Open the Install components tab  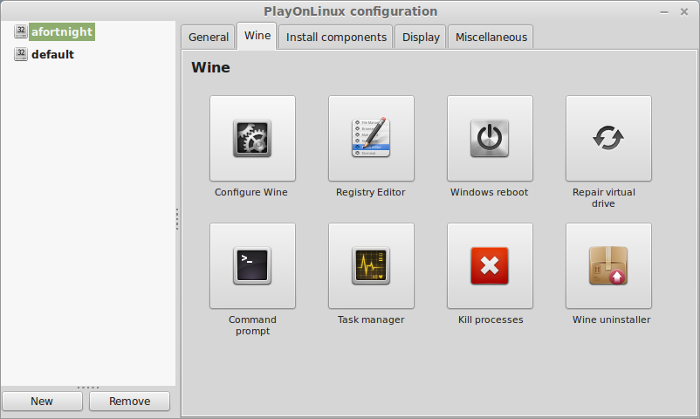(x=336, y=37)
